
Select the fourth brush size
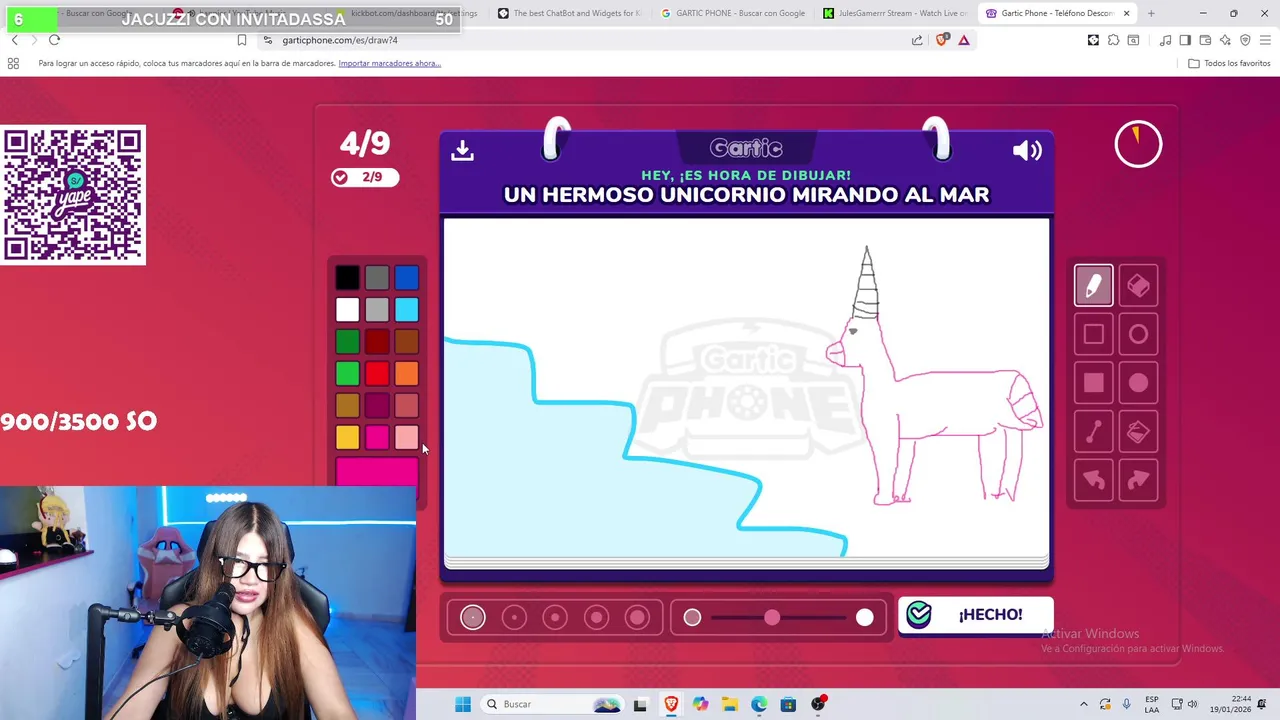point(596,618)
